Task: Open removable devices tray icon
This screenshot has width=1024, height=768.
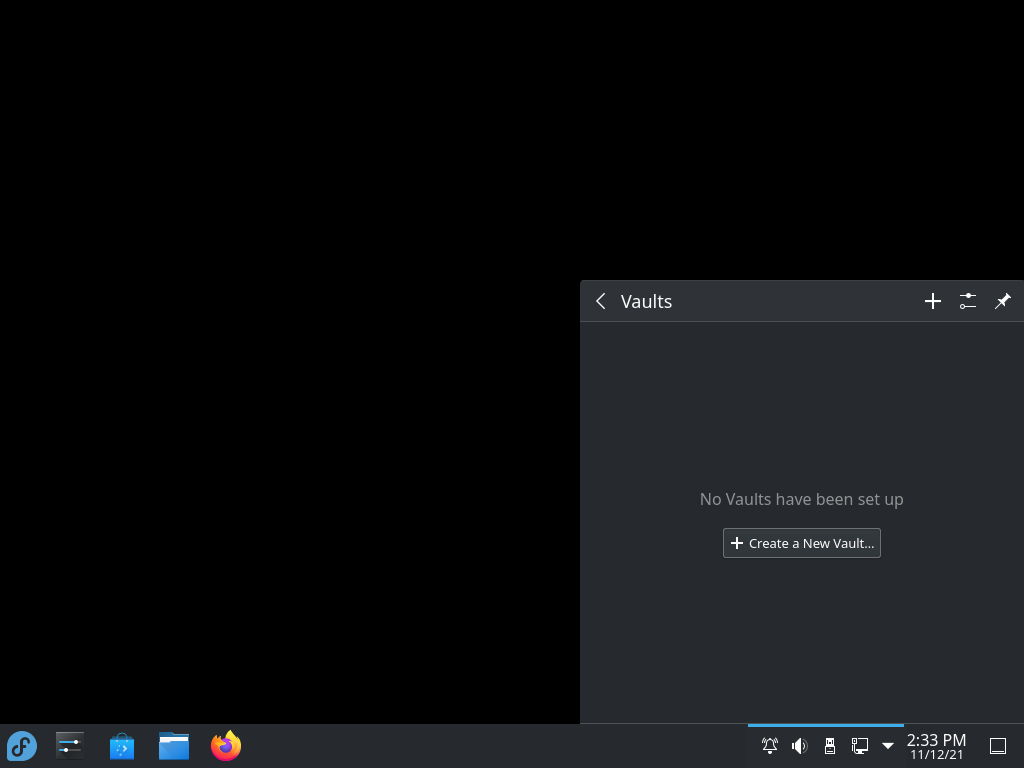Action: (x=829, y=746)
